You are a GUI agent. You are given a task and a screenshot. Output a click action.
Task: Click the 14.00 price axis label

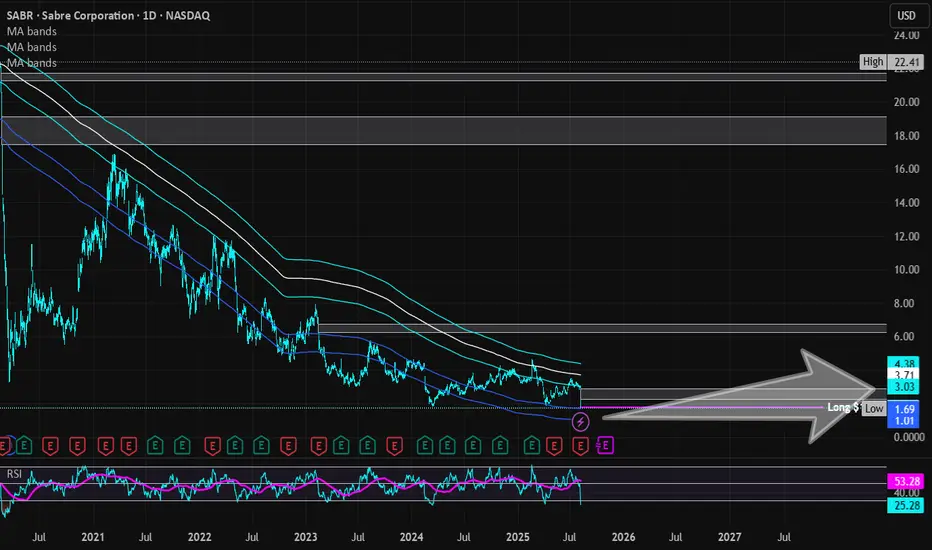tap(906, 203)
